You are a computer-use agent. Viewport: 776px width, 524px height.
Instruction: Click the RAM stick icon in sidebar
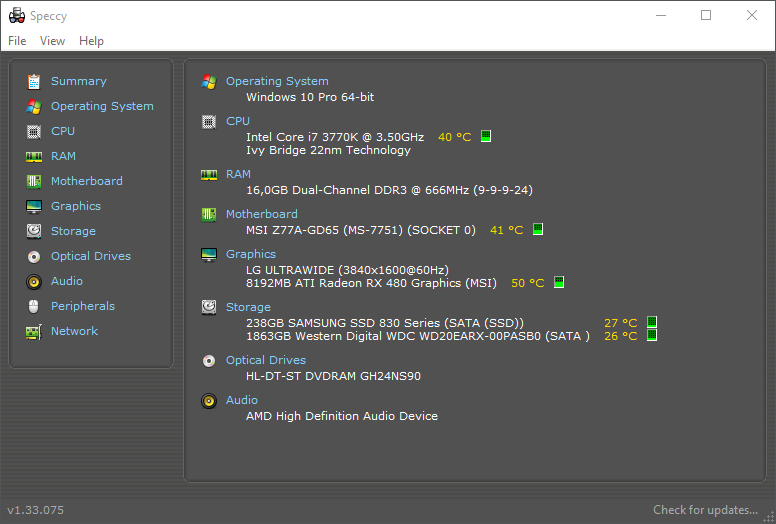(x=34, y=157)
